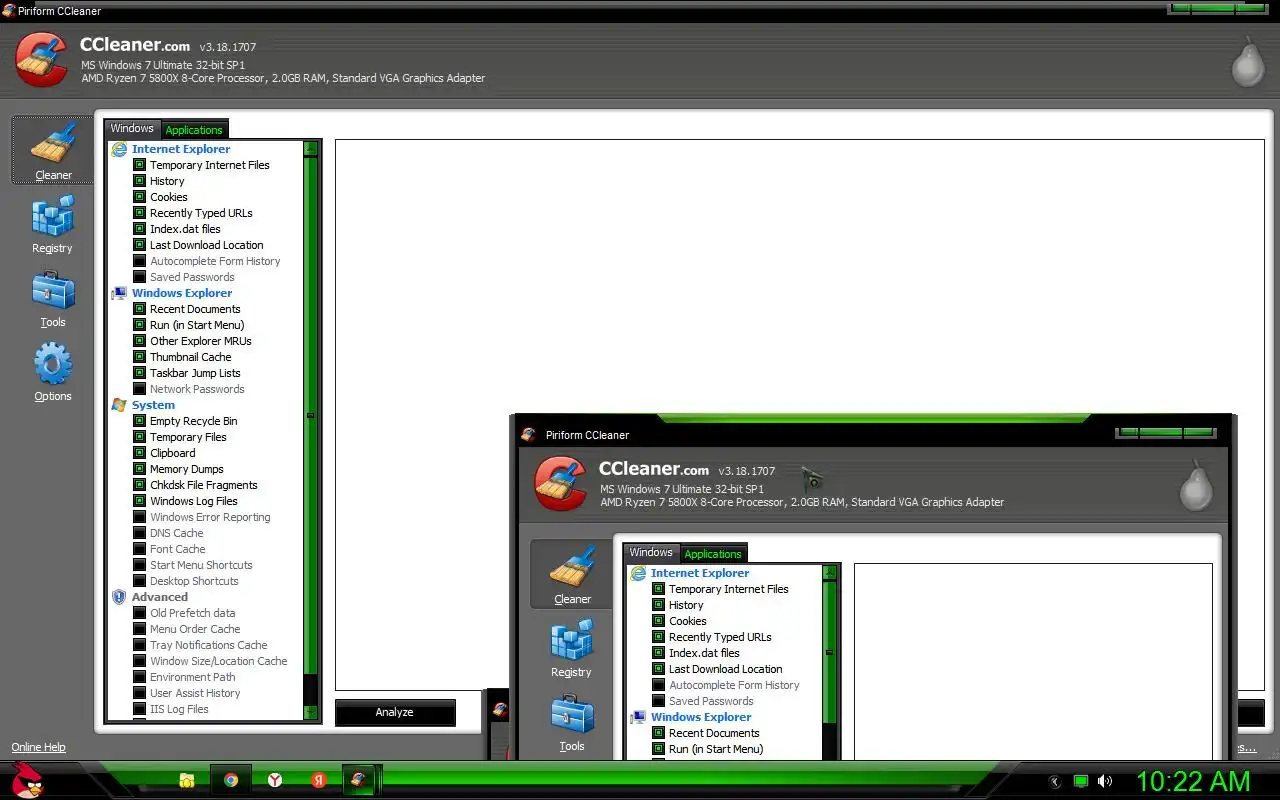Open volume control in system tray

(1105, 781)
